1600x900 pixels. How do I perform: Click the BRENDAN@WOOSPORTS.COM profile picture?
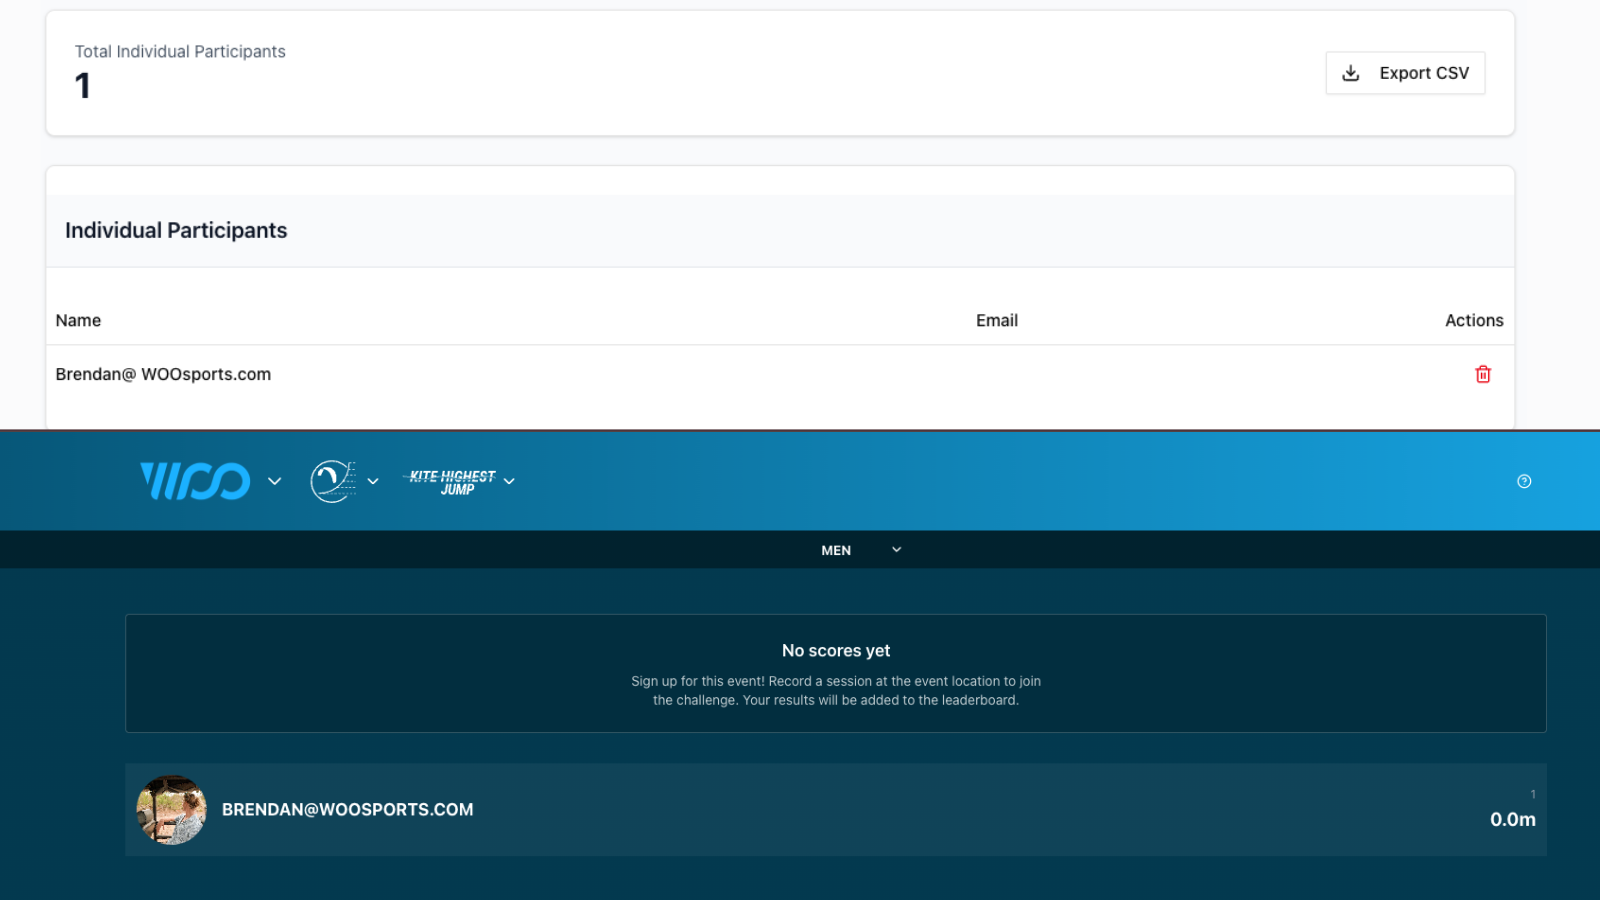coord(172,810)
